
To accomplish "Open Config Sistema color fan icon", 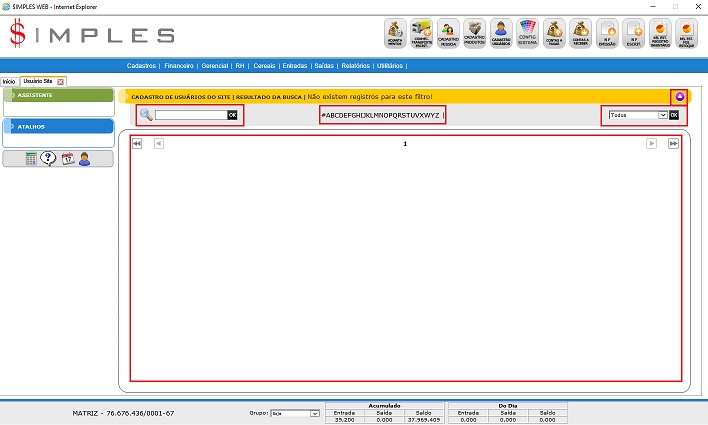I will click(528, 33).
